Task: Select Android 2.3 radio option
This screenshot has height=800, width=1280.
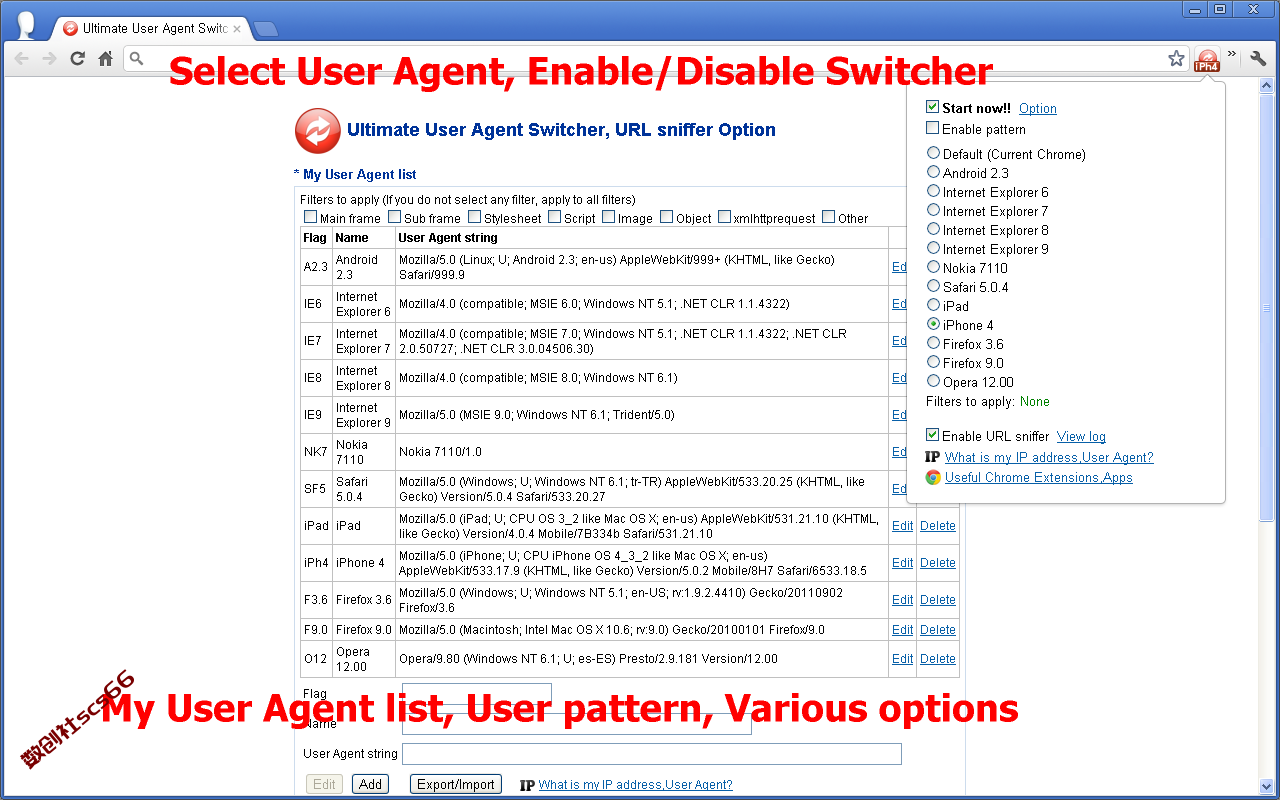Action: tap(933, 172)
